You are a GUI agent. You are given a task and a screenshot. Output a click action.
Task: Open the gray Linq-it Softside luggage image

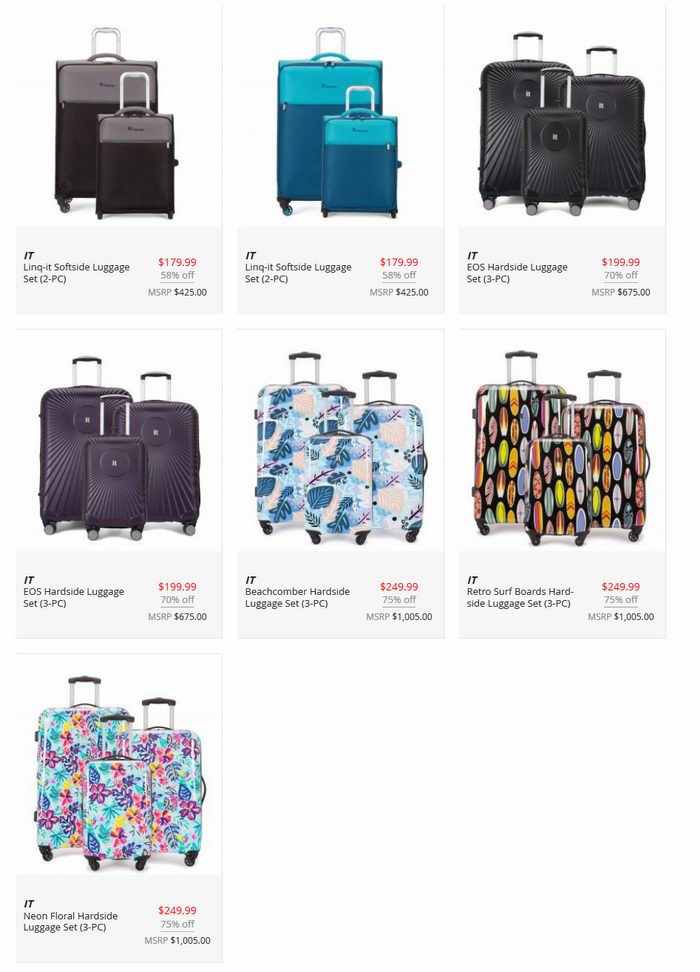(117, 123)
